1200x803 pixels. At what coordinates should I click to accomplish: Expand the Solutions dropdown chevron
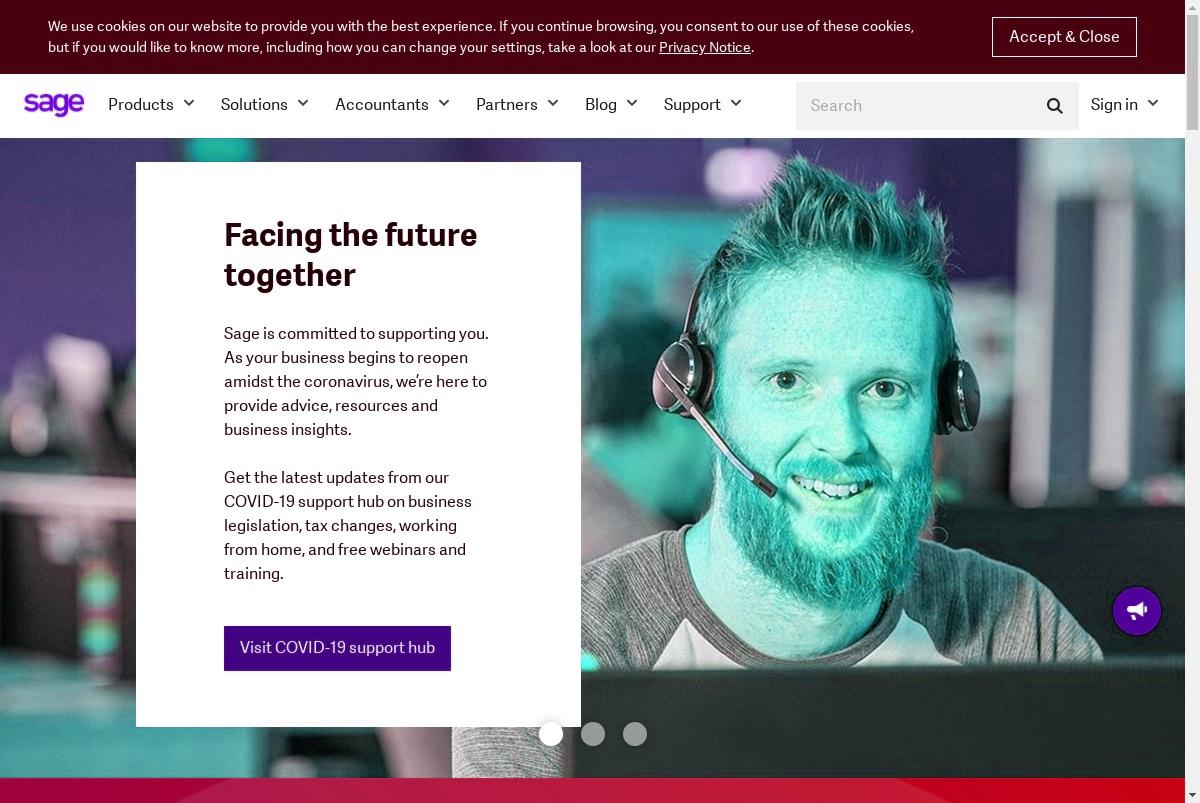303,103
